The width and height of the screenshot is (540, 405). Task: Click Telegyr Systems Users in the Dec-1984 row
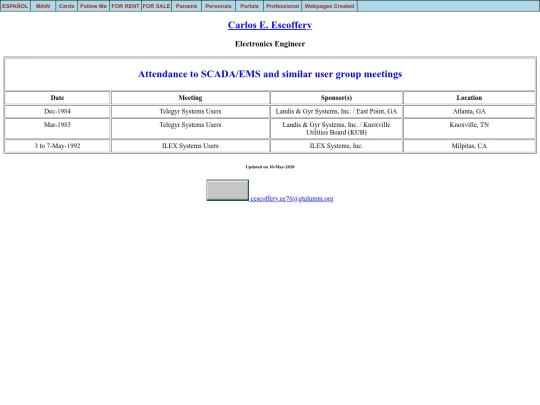190,111
